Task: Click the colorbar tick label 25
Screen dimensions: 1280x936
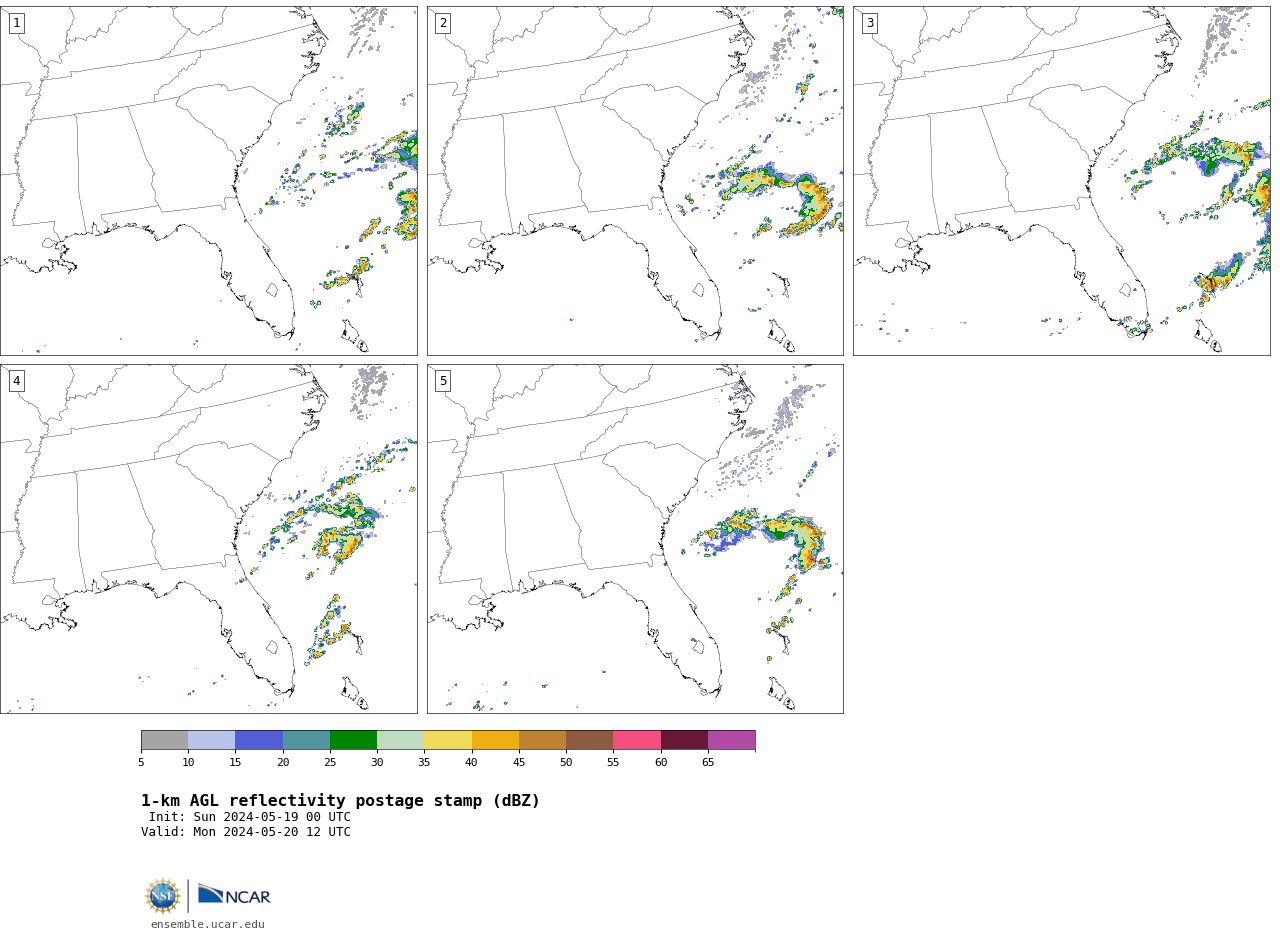Action: pos(330,763)
